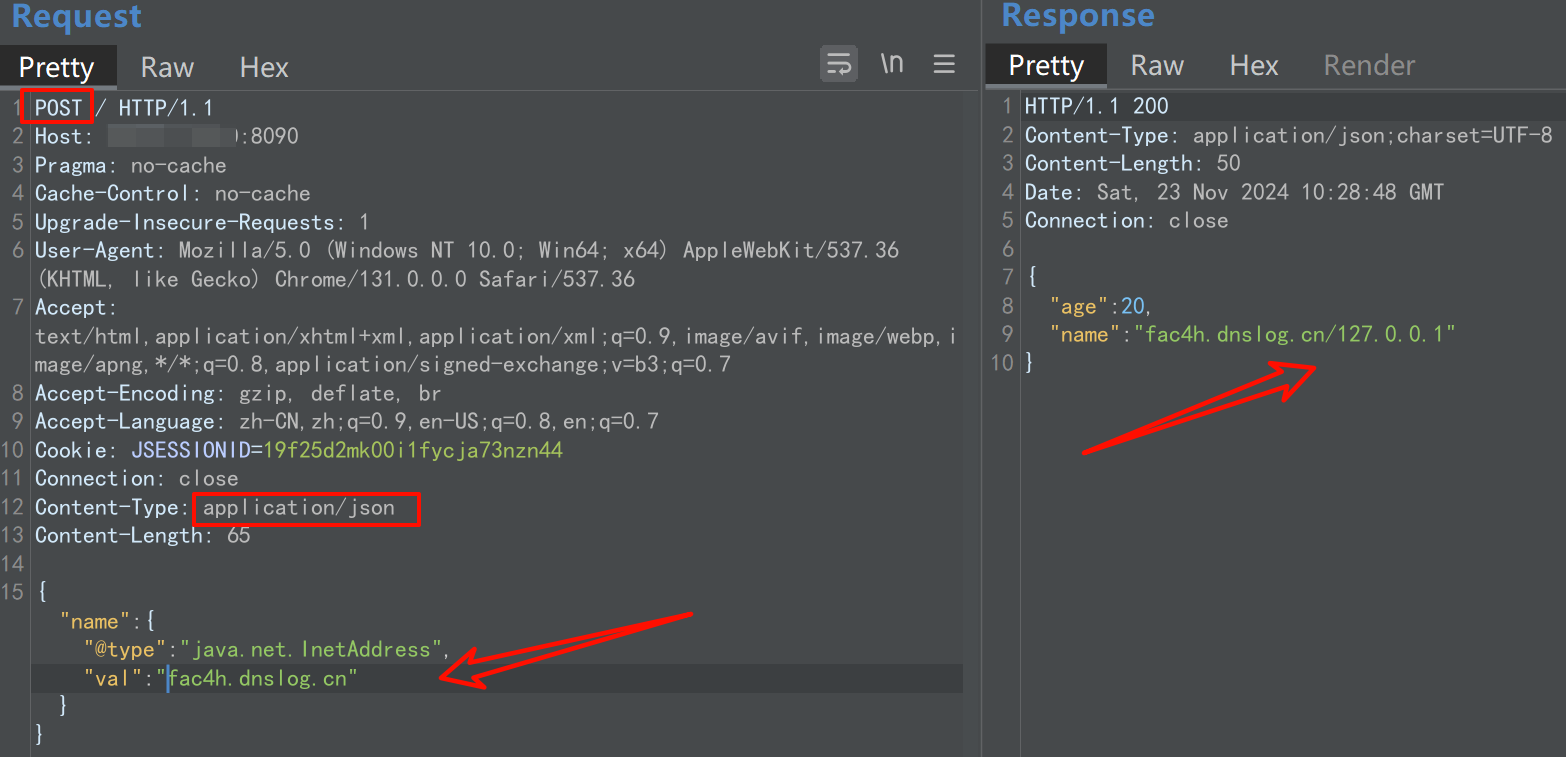Click the User-Agent header line
The image size is (1566, 757).
[x=467, y=264]
